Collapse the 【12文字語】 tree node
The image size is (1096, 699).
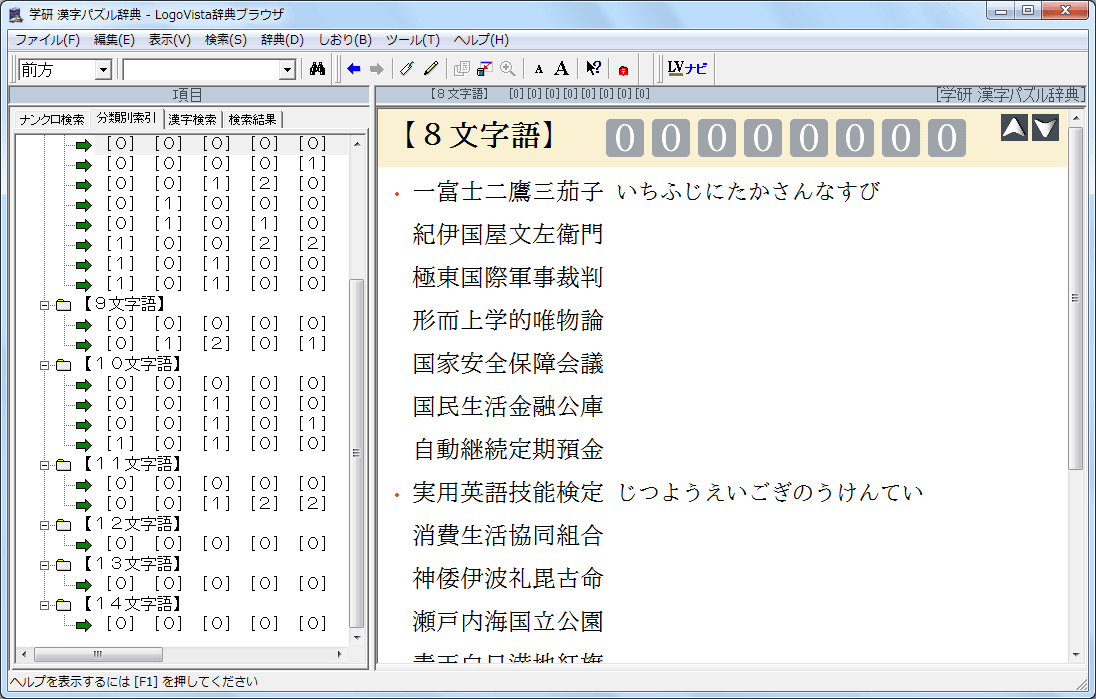coord(44,525)
